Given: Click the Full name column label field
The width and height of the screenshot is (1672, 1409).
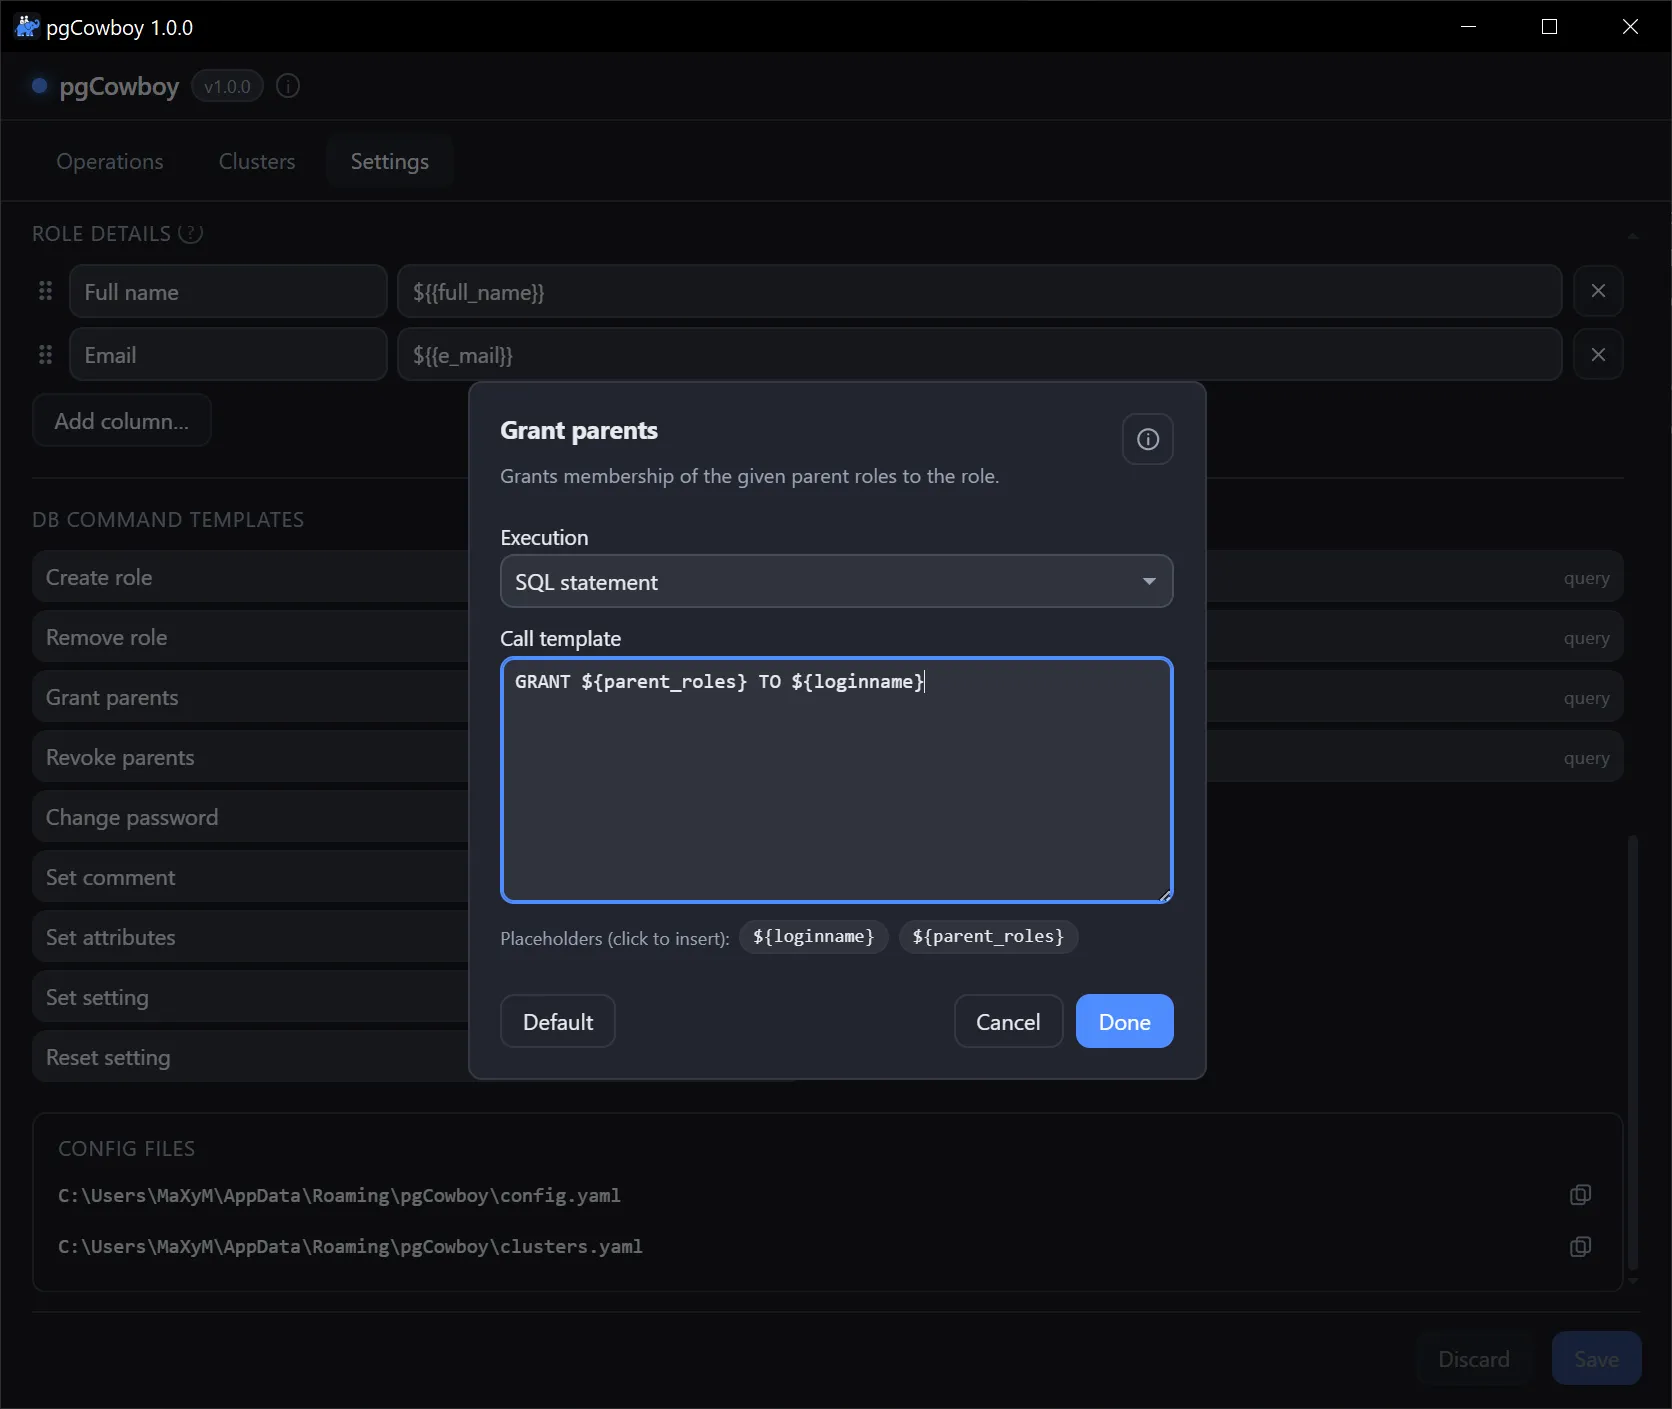Looking at the screenshot, I should click(228, 291).
